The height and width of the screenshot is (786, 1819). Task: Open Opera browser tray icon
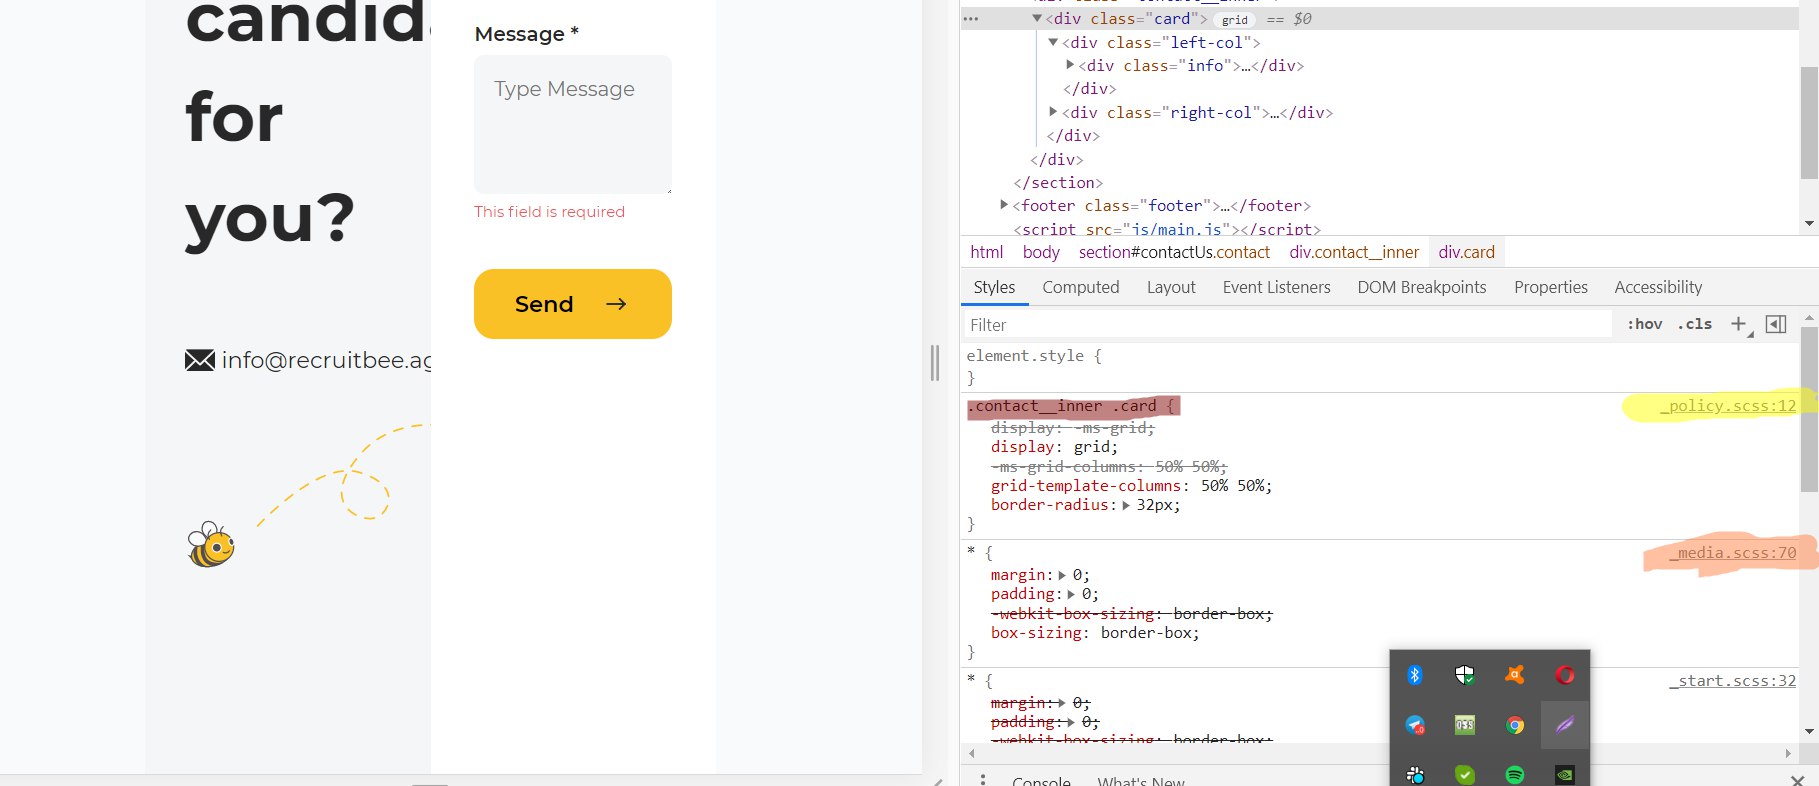click(x=1564, y=675)
